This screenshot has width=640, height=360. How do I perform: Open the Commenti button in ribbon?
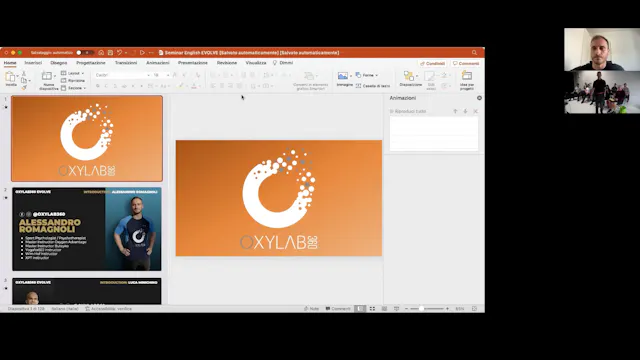tap(466, 64)
